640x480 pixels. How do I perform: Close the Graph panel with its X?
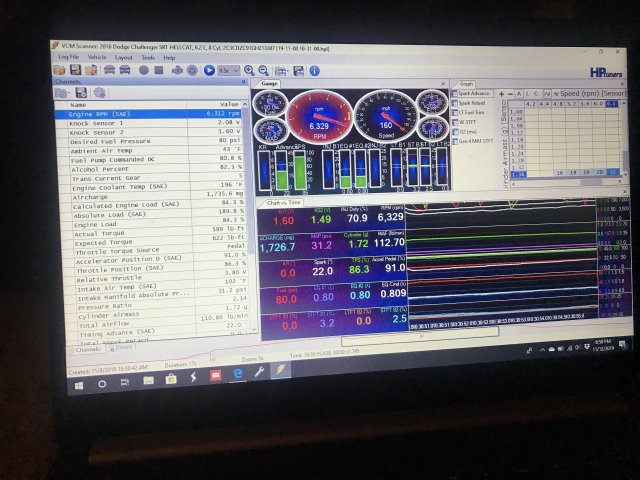[x=622, y=84]
